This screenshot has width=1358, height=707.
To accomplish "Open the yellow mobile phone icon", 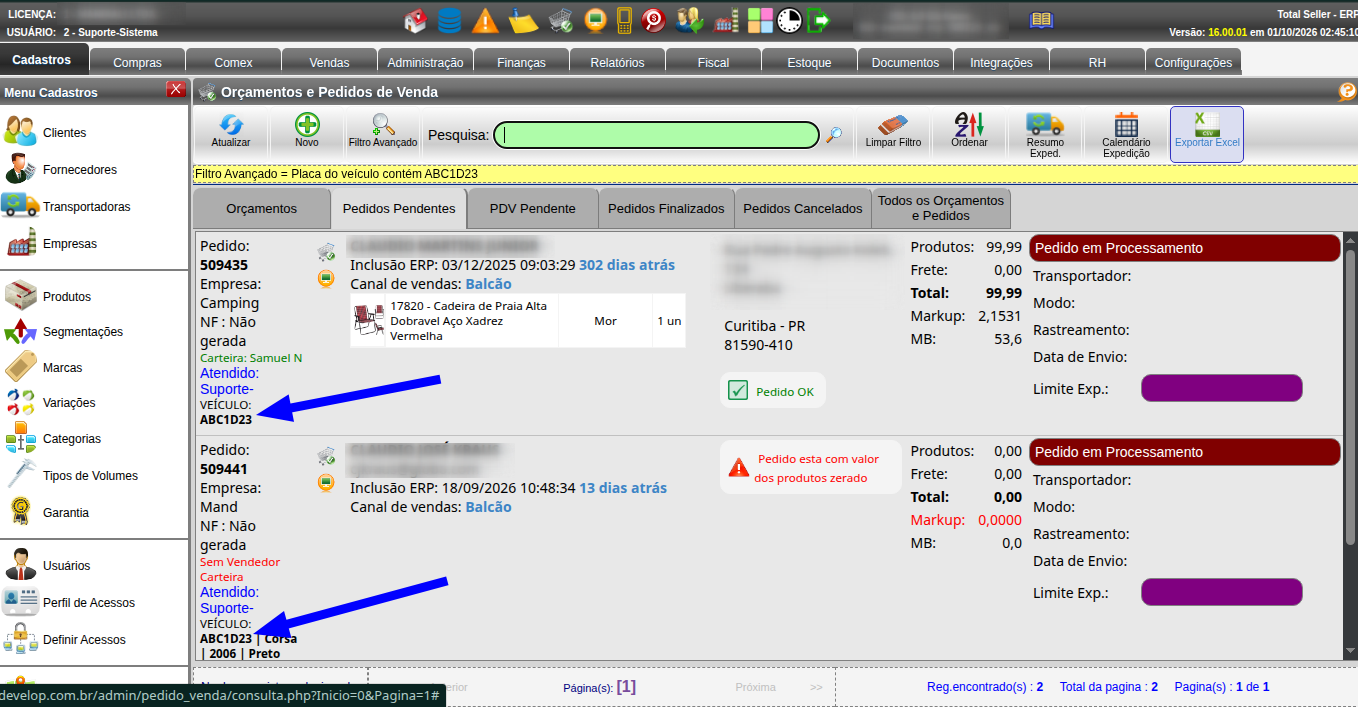I will (625, 20).
